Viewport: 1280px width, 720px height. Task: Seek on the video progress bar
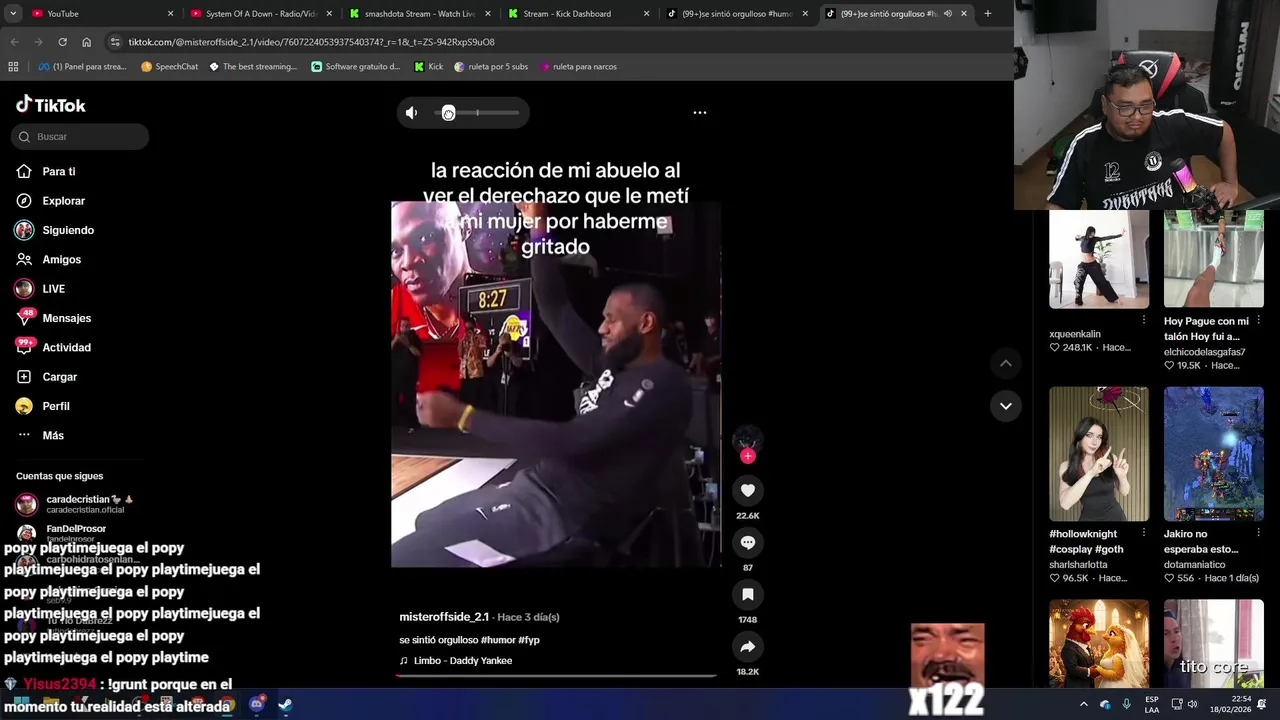[556, 676]
